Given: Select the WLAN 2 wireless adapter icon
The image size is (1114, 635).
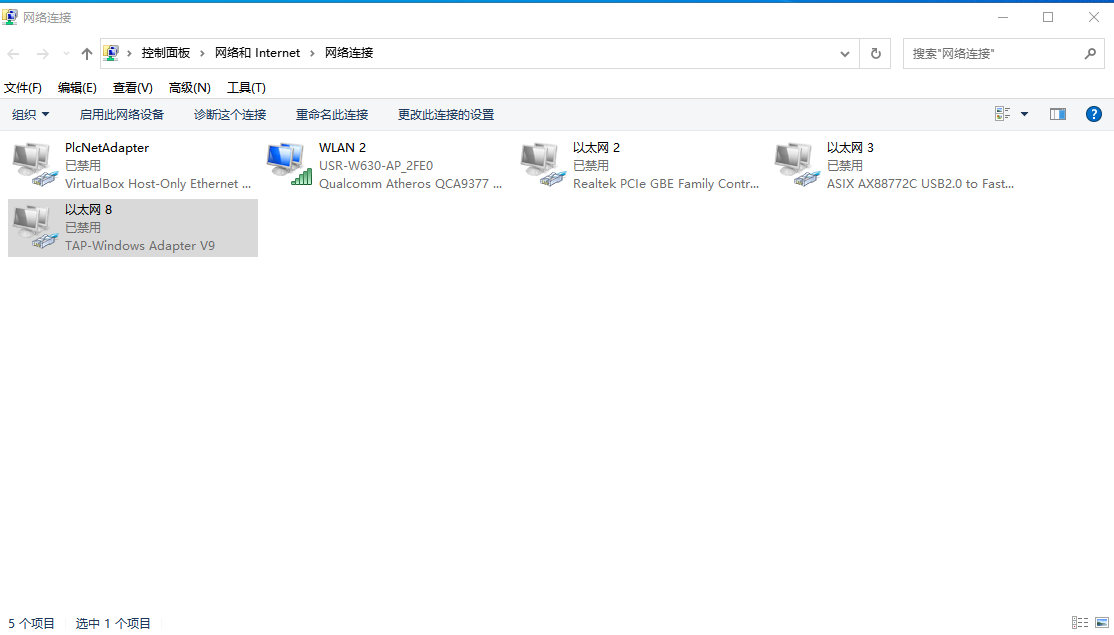Looking at the screenshot, I should click(x=289, y=165).
